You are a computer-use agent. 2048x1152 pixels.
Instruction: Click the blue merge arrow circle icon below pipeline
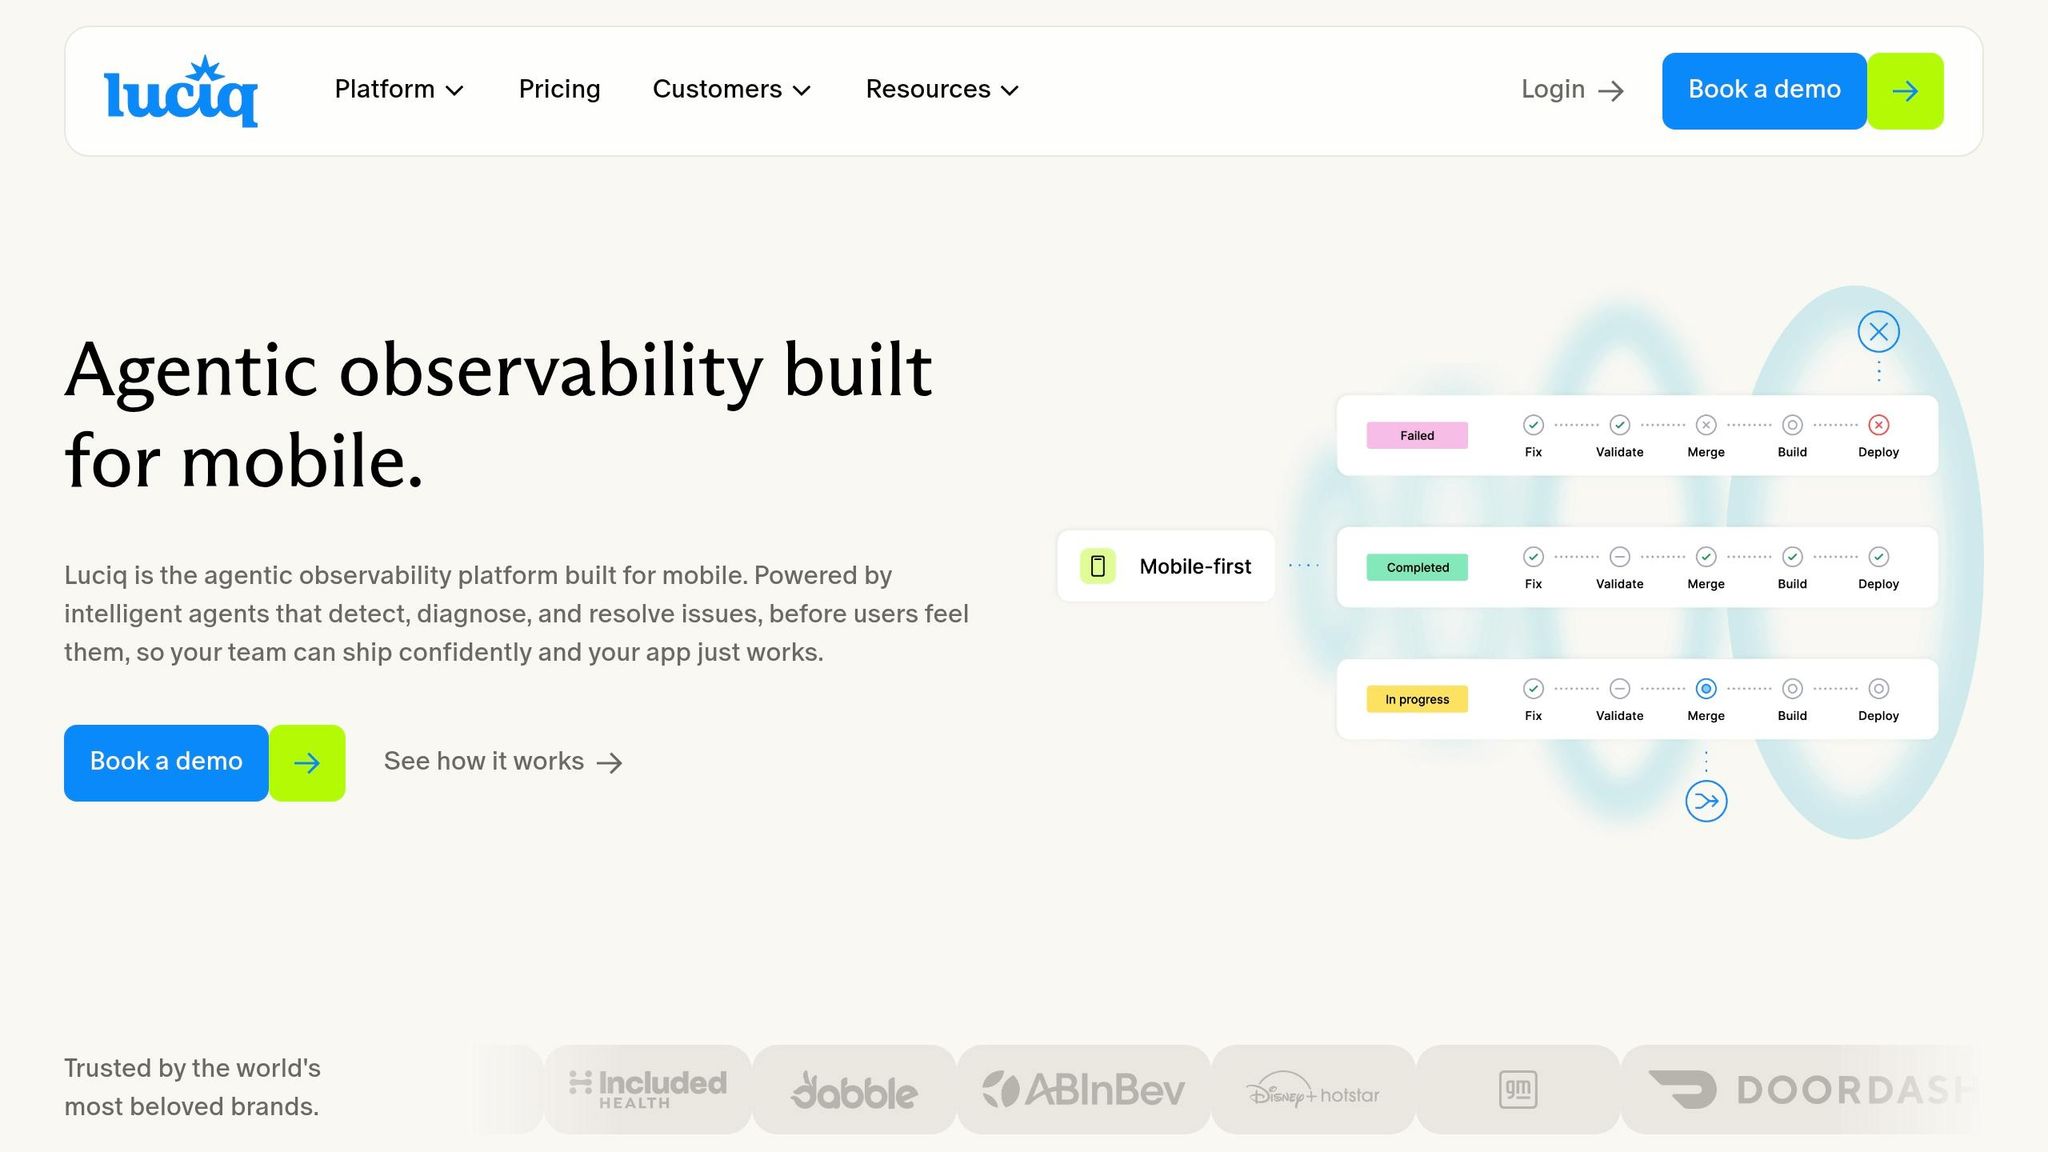click(1706, 801)
